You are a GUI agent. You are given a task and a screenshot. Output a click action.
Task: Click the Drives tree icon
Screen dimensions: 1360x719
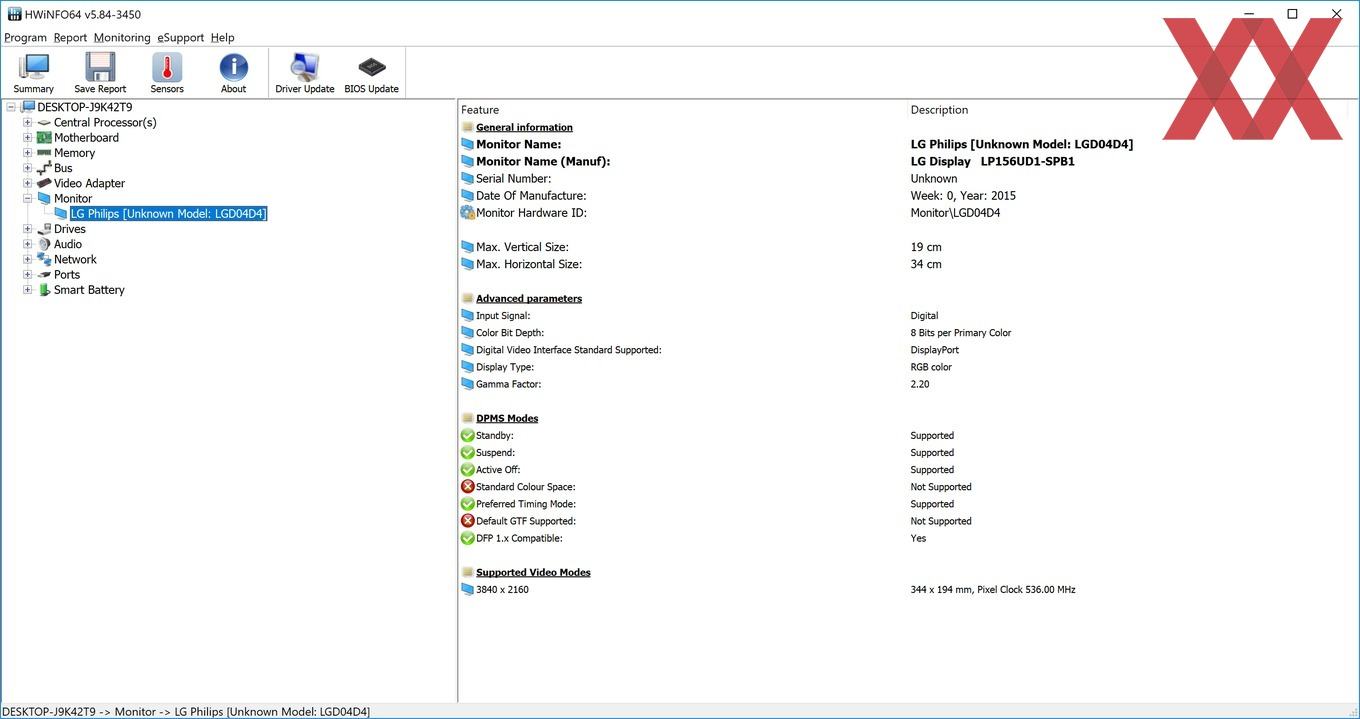tap(44, 229)
